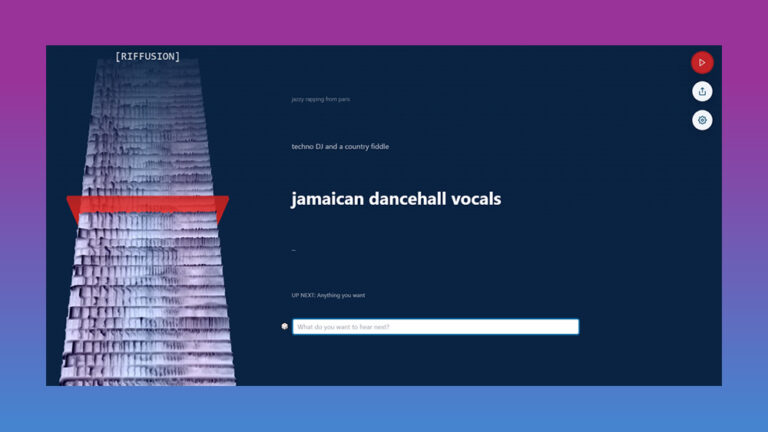Viewport: 768px width, 432px height.
Task: Open settings with the gear icon
Action: pos(702,120)
